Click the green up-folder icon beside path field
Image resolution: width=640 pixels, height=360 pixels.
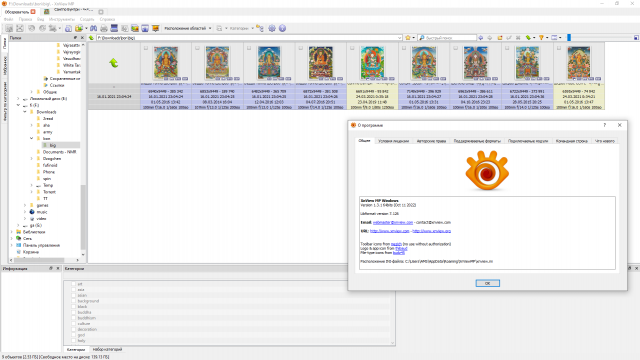click(91, 38)
